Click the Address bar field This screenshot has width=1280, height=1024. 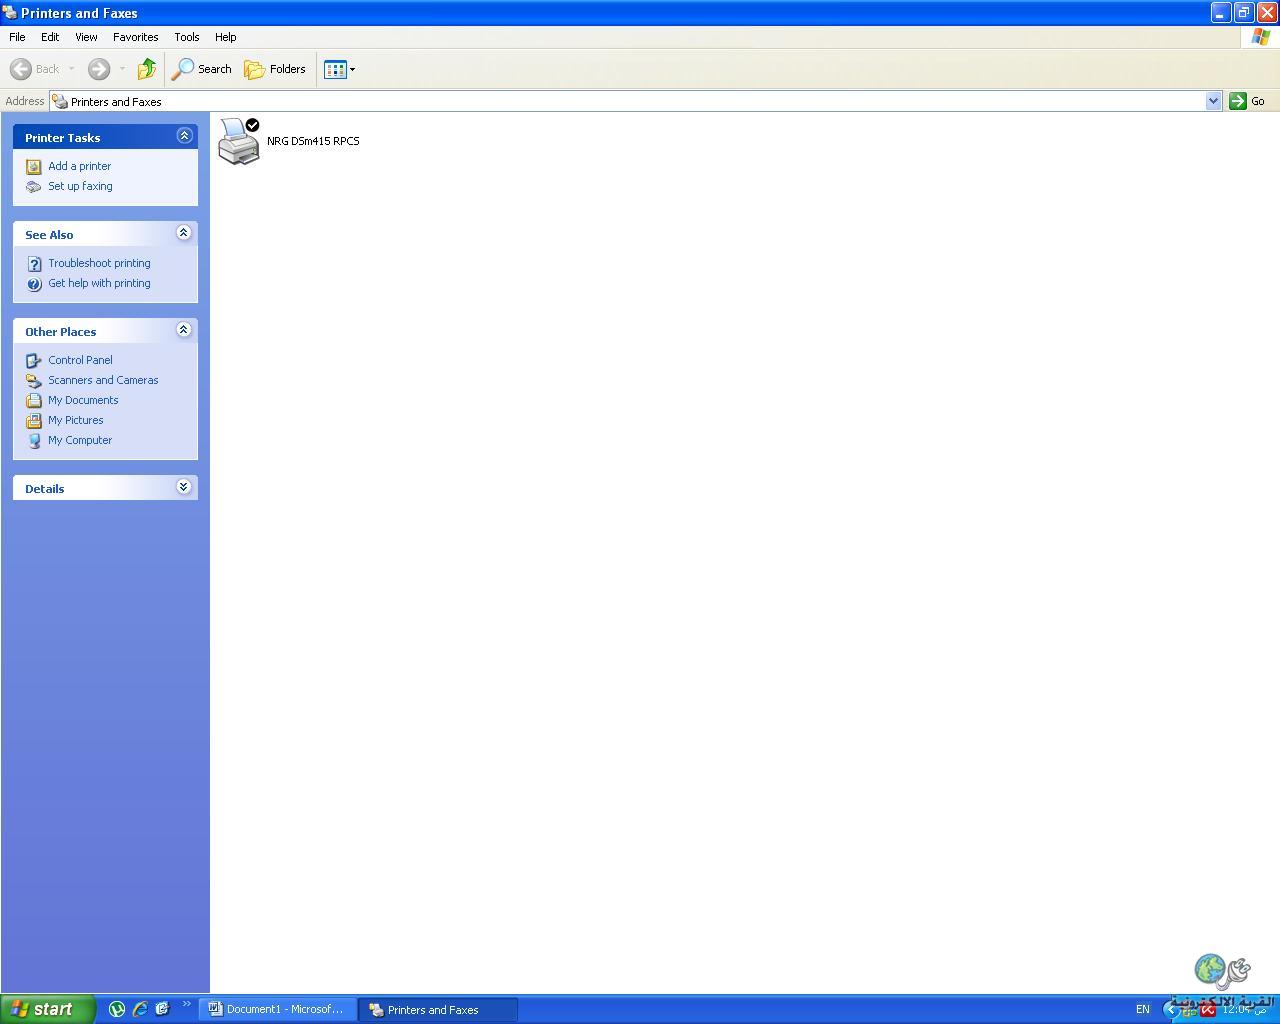coord(628,101)
